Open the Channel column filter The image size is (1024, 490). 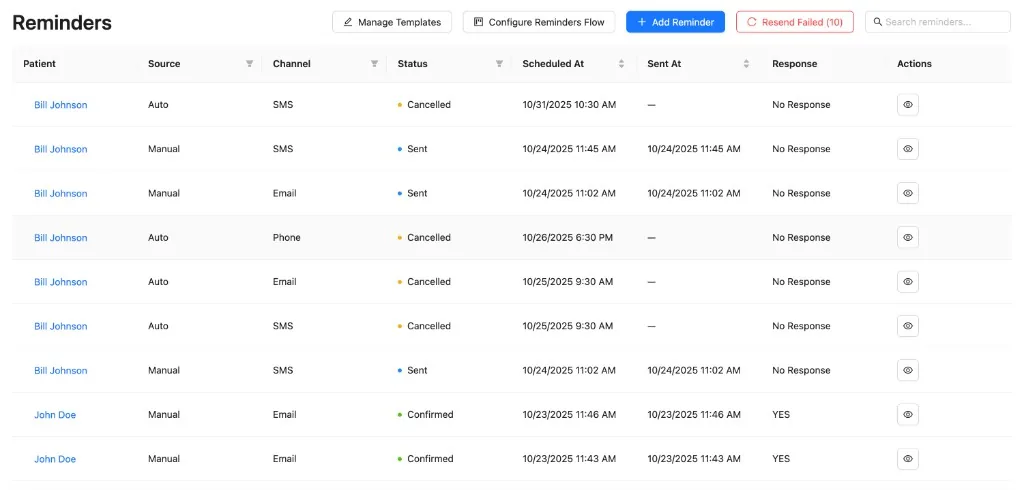tap(374, 64)
